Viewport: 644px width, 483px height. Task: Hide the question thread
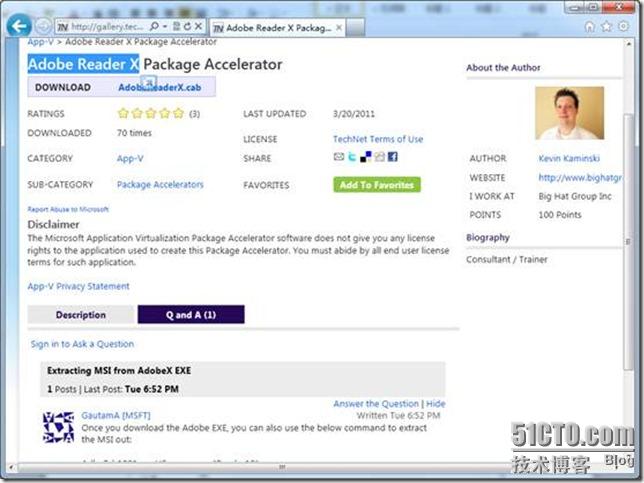coord(436,404)
